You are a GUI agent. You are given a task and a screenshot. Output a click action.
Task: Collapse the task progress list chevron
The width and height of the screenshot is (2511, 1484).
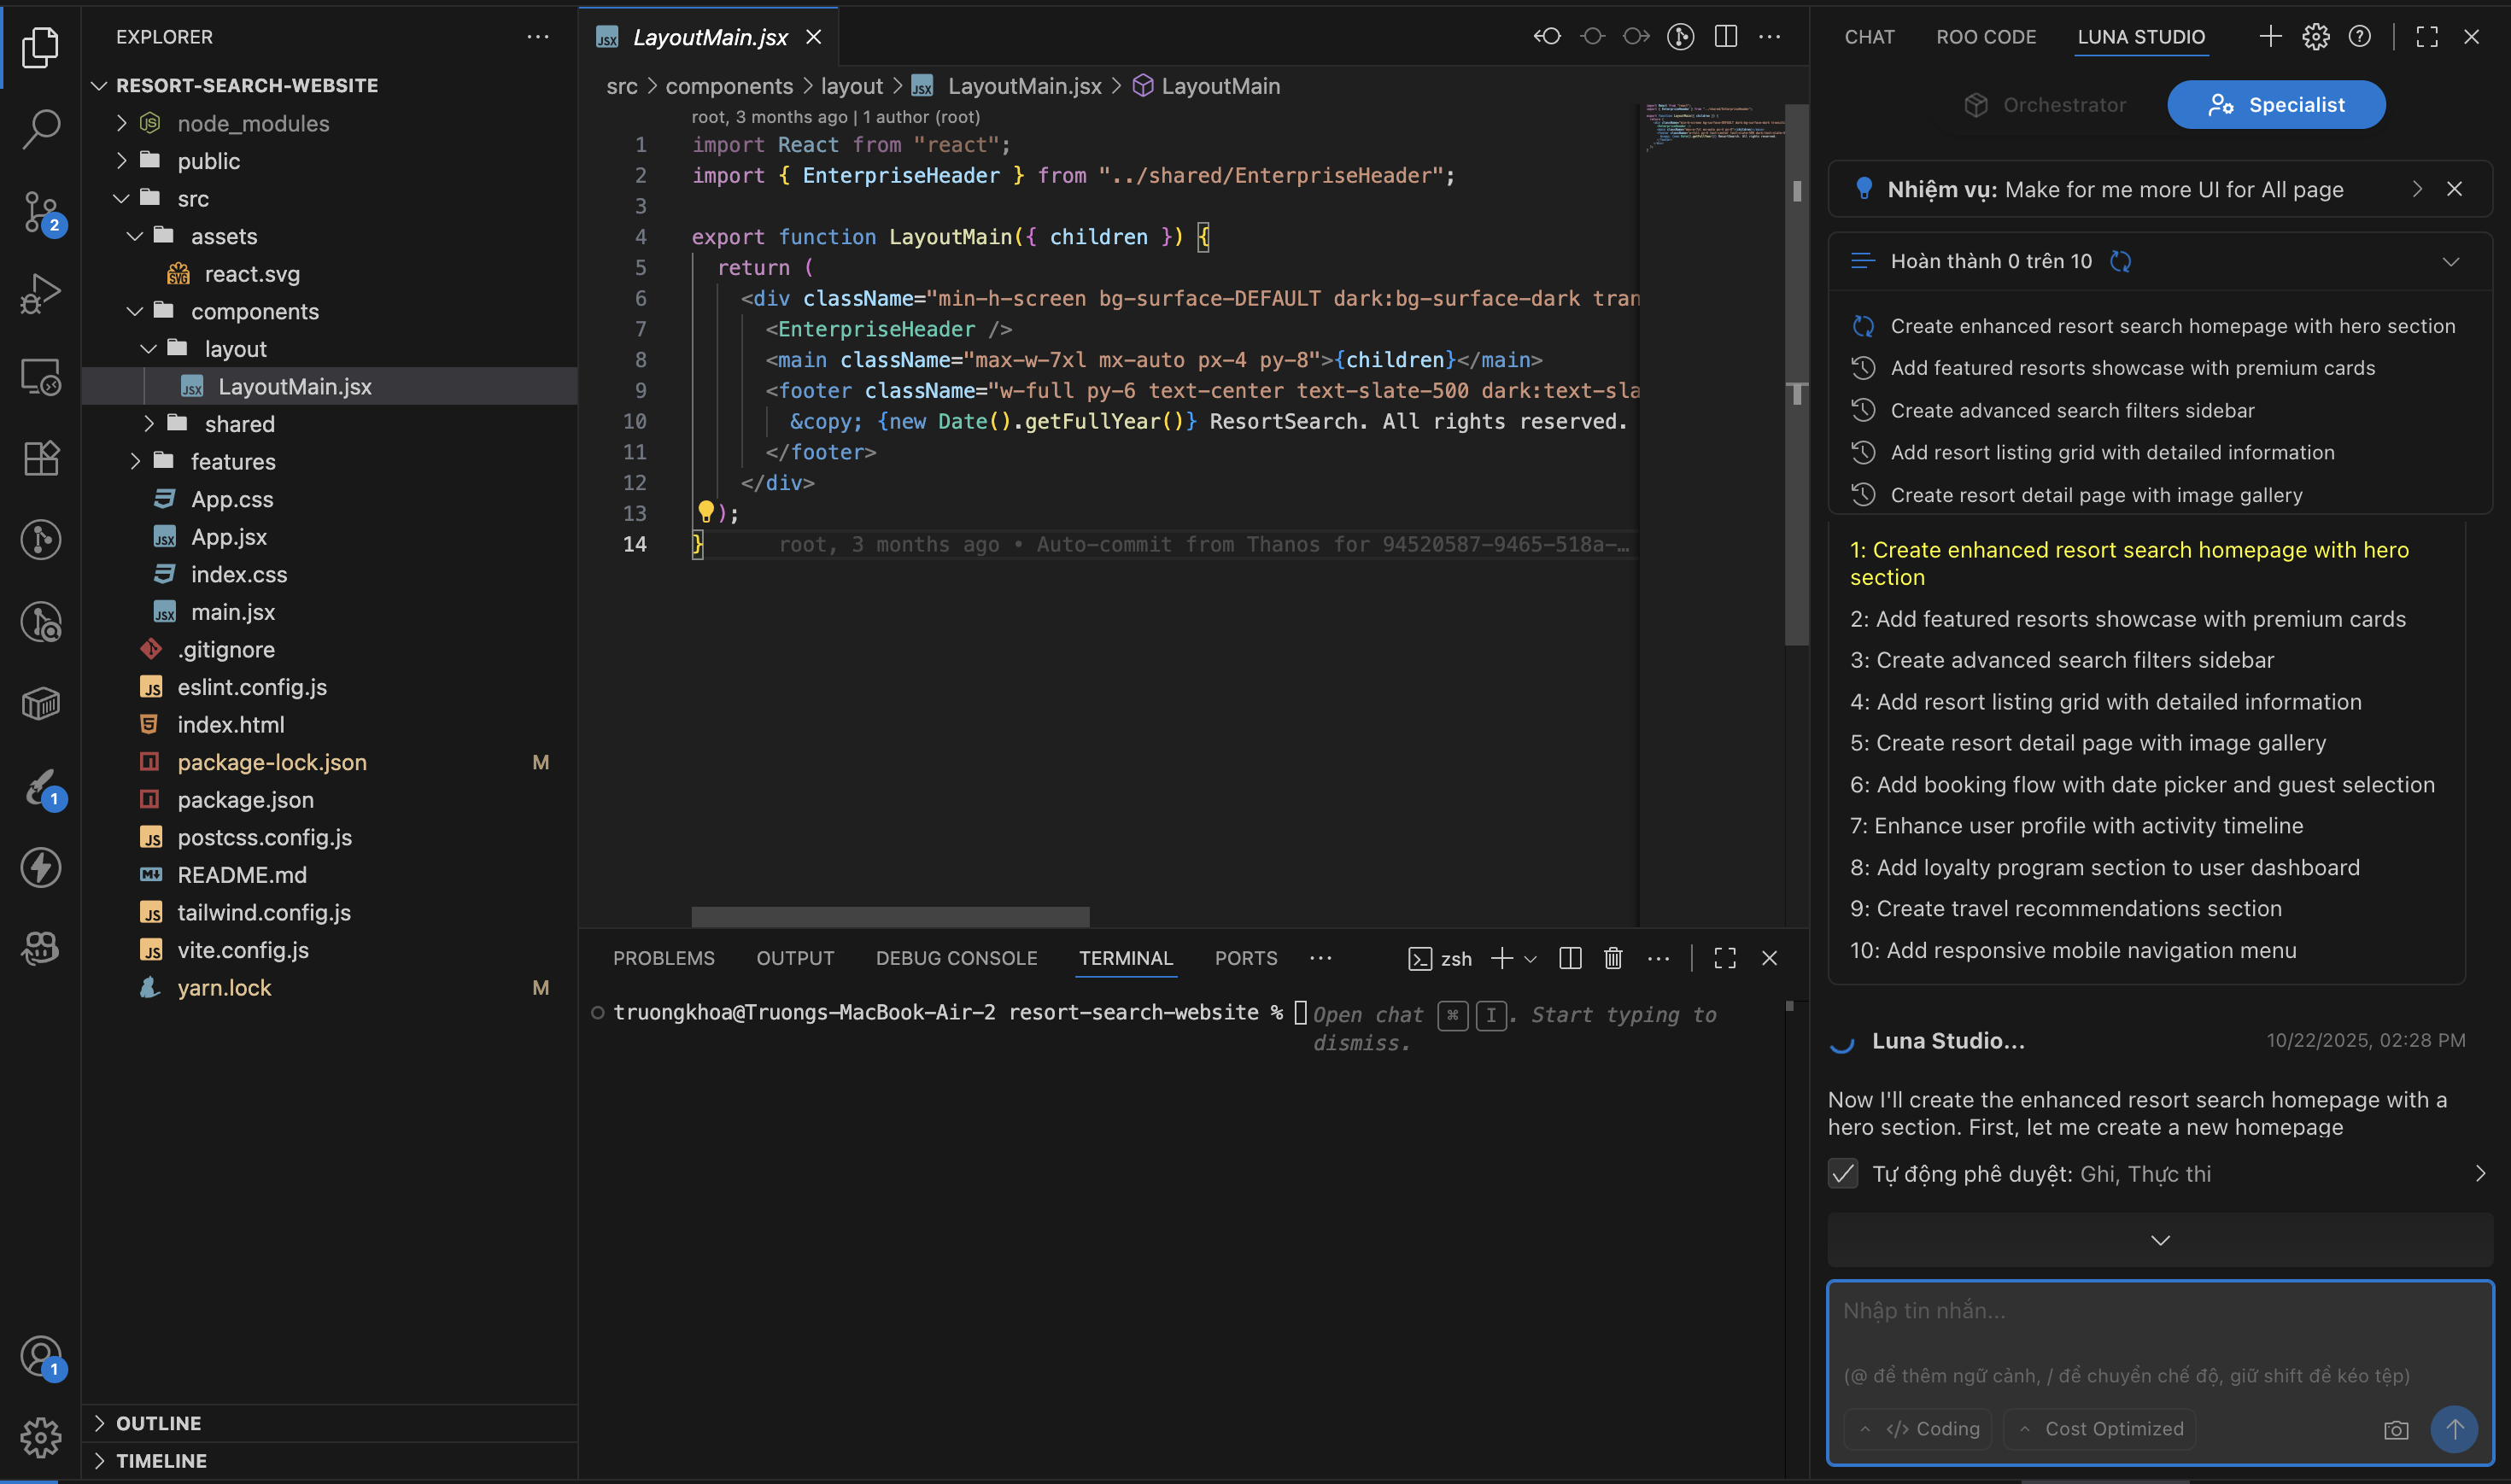click(2450, 262)
